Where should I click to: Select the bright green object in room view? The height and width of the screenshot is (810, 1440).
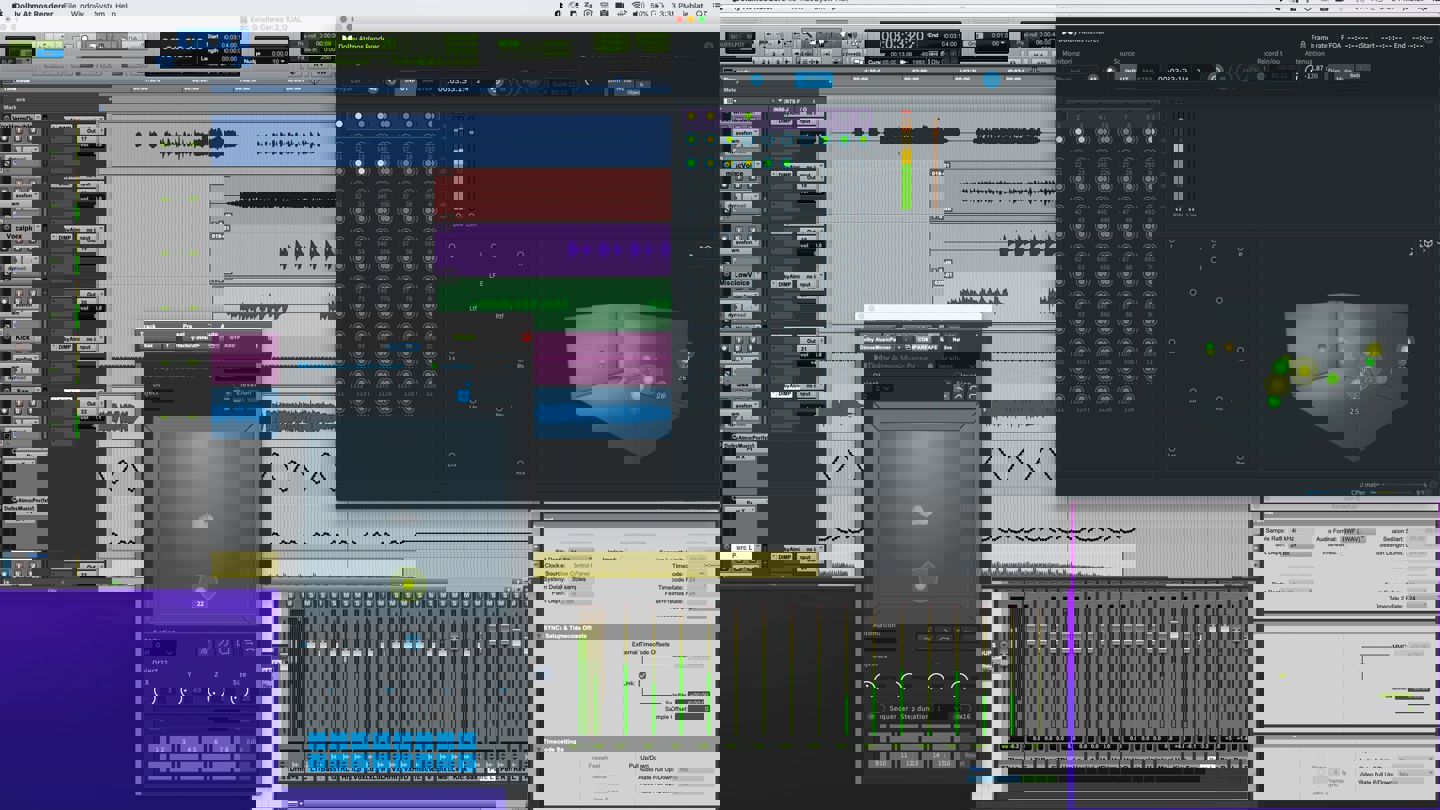[1332, 378]
